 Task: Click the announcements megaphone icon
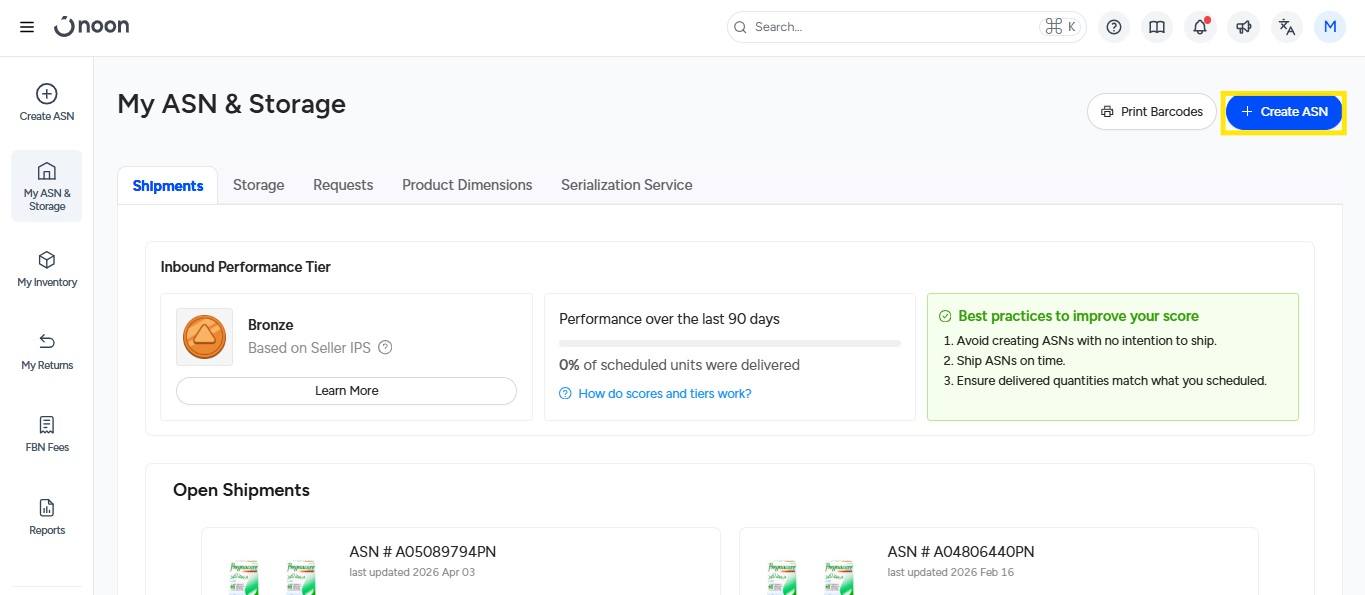point(1243,27)
